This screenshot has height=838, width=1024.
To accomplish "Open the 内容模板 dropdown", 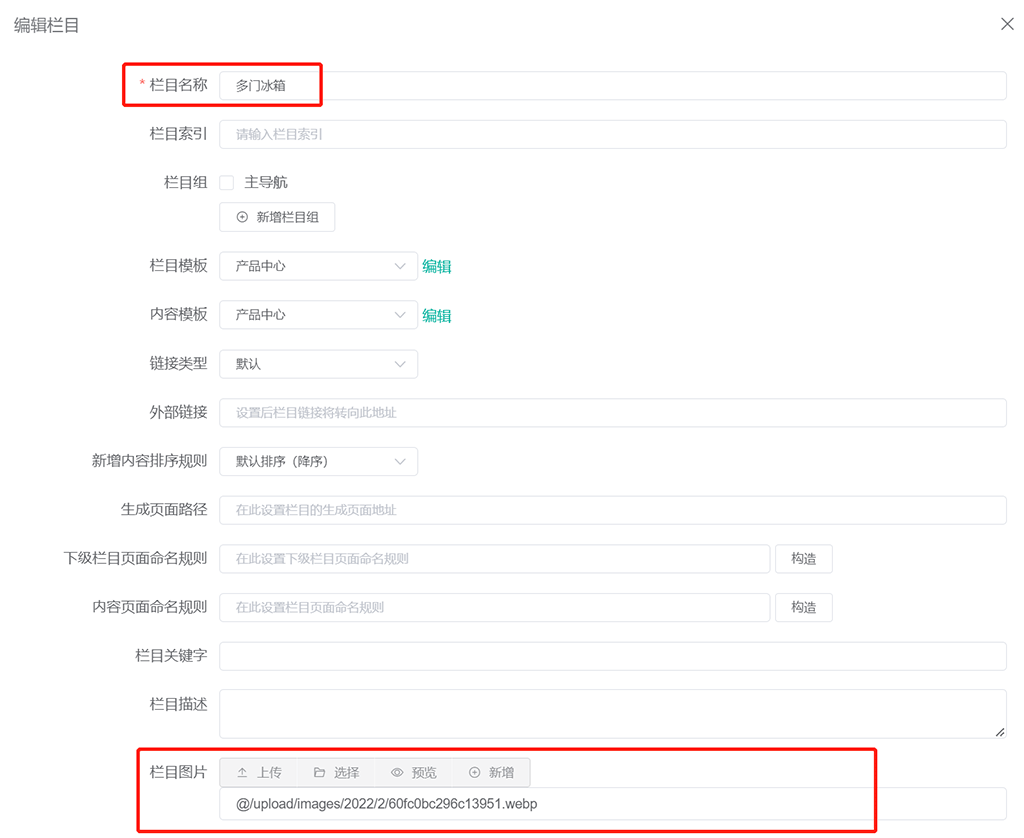I will [x=318, y=314].
